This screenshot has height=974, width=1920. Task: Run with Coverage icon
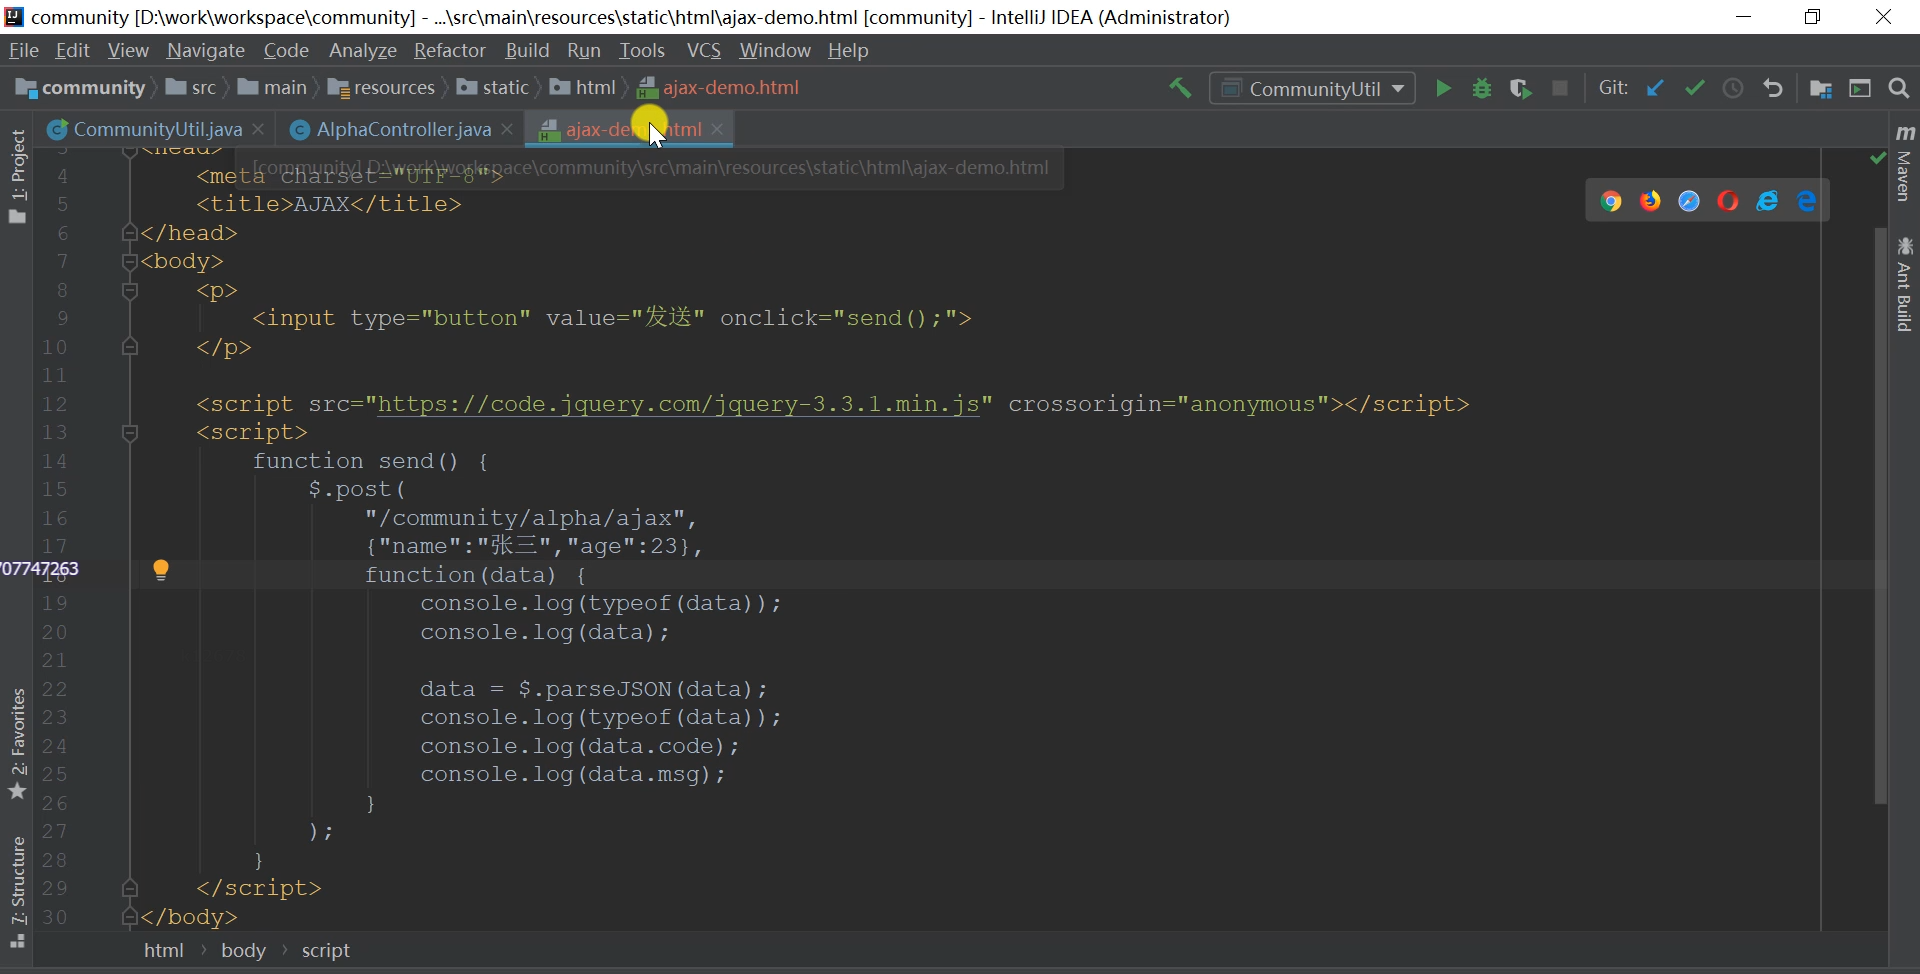(1521, 88)
